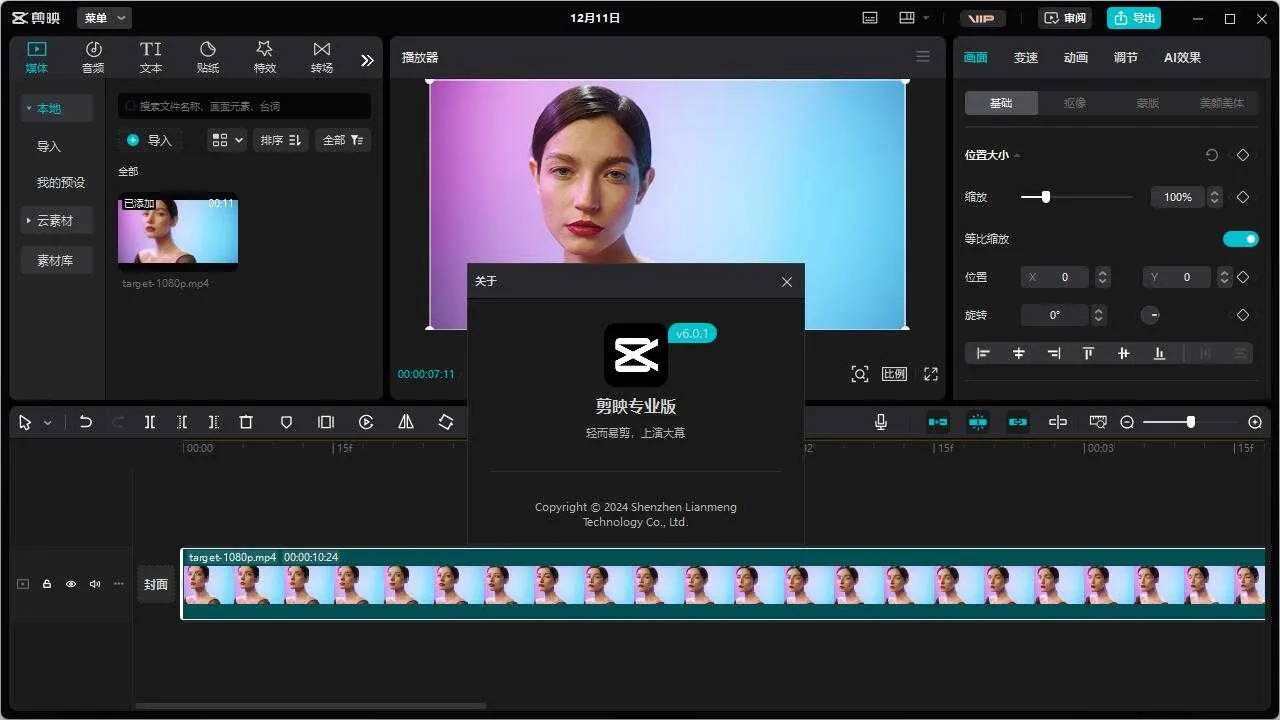Image resolution: width=1280 pixels, height=720 pixels.
Task: Mirror the selected clip horizontally
Action: 405,421
